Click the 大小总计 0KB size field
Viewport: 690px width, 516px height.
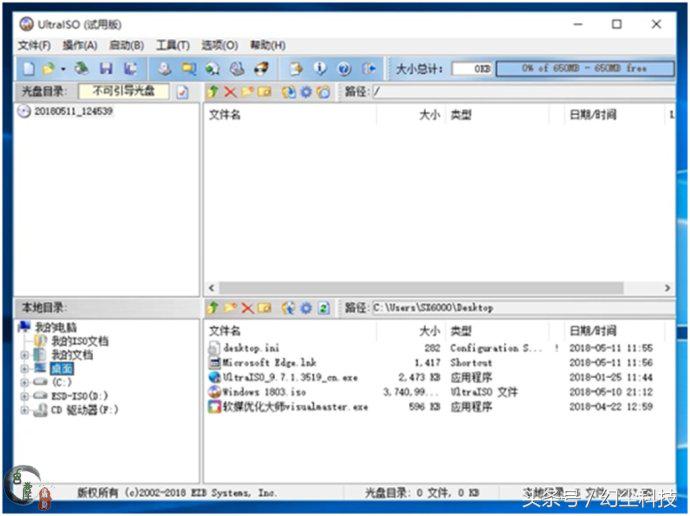click(473, 69)
